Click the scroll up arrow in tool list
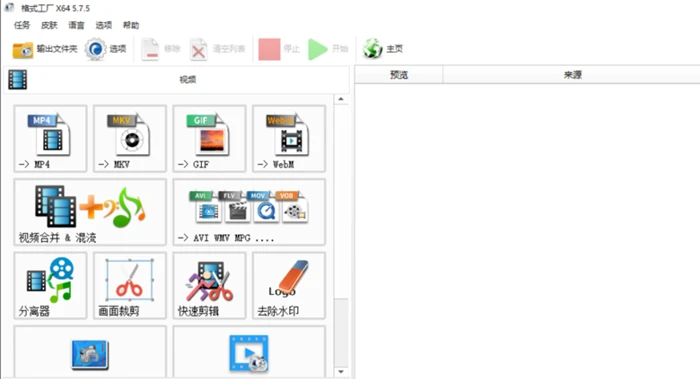Screen dimensions: 700x379 (x=341, y=99)
